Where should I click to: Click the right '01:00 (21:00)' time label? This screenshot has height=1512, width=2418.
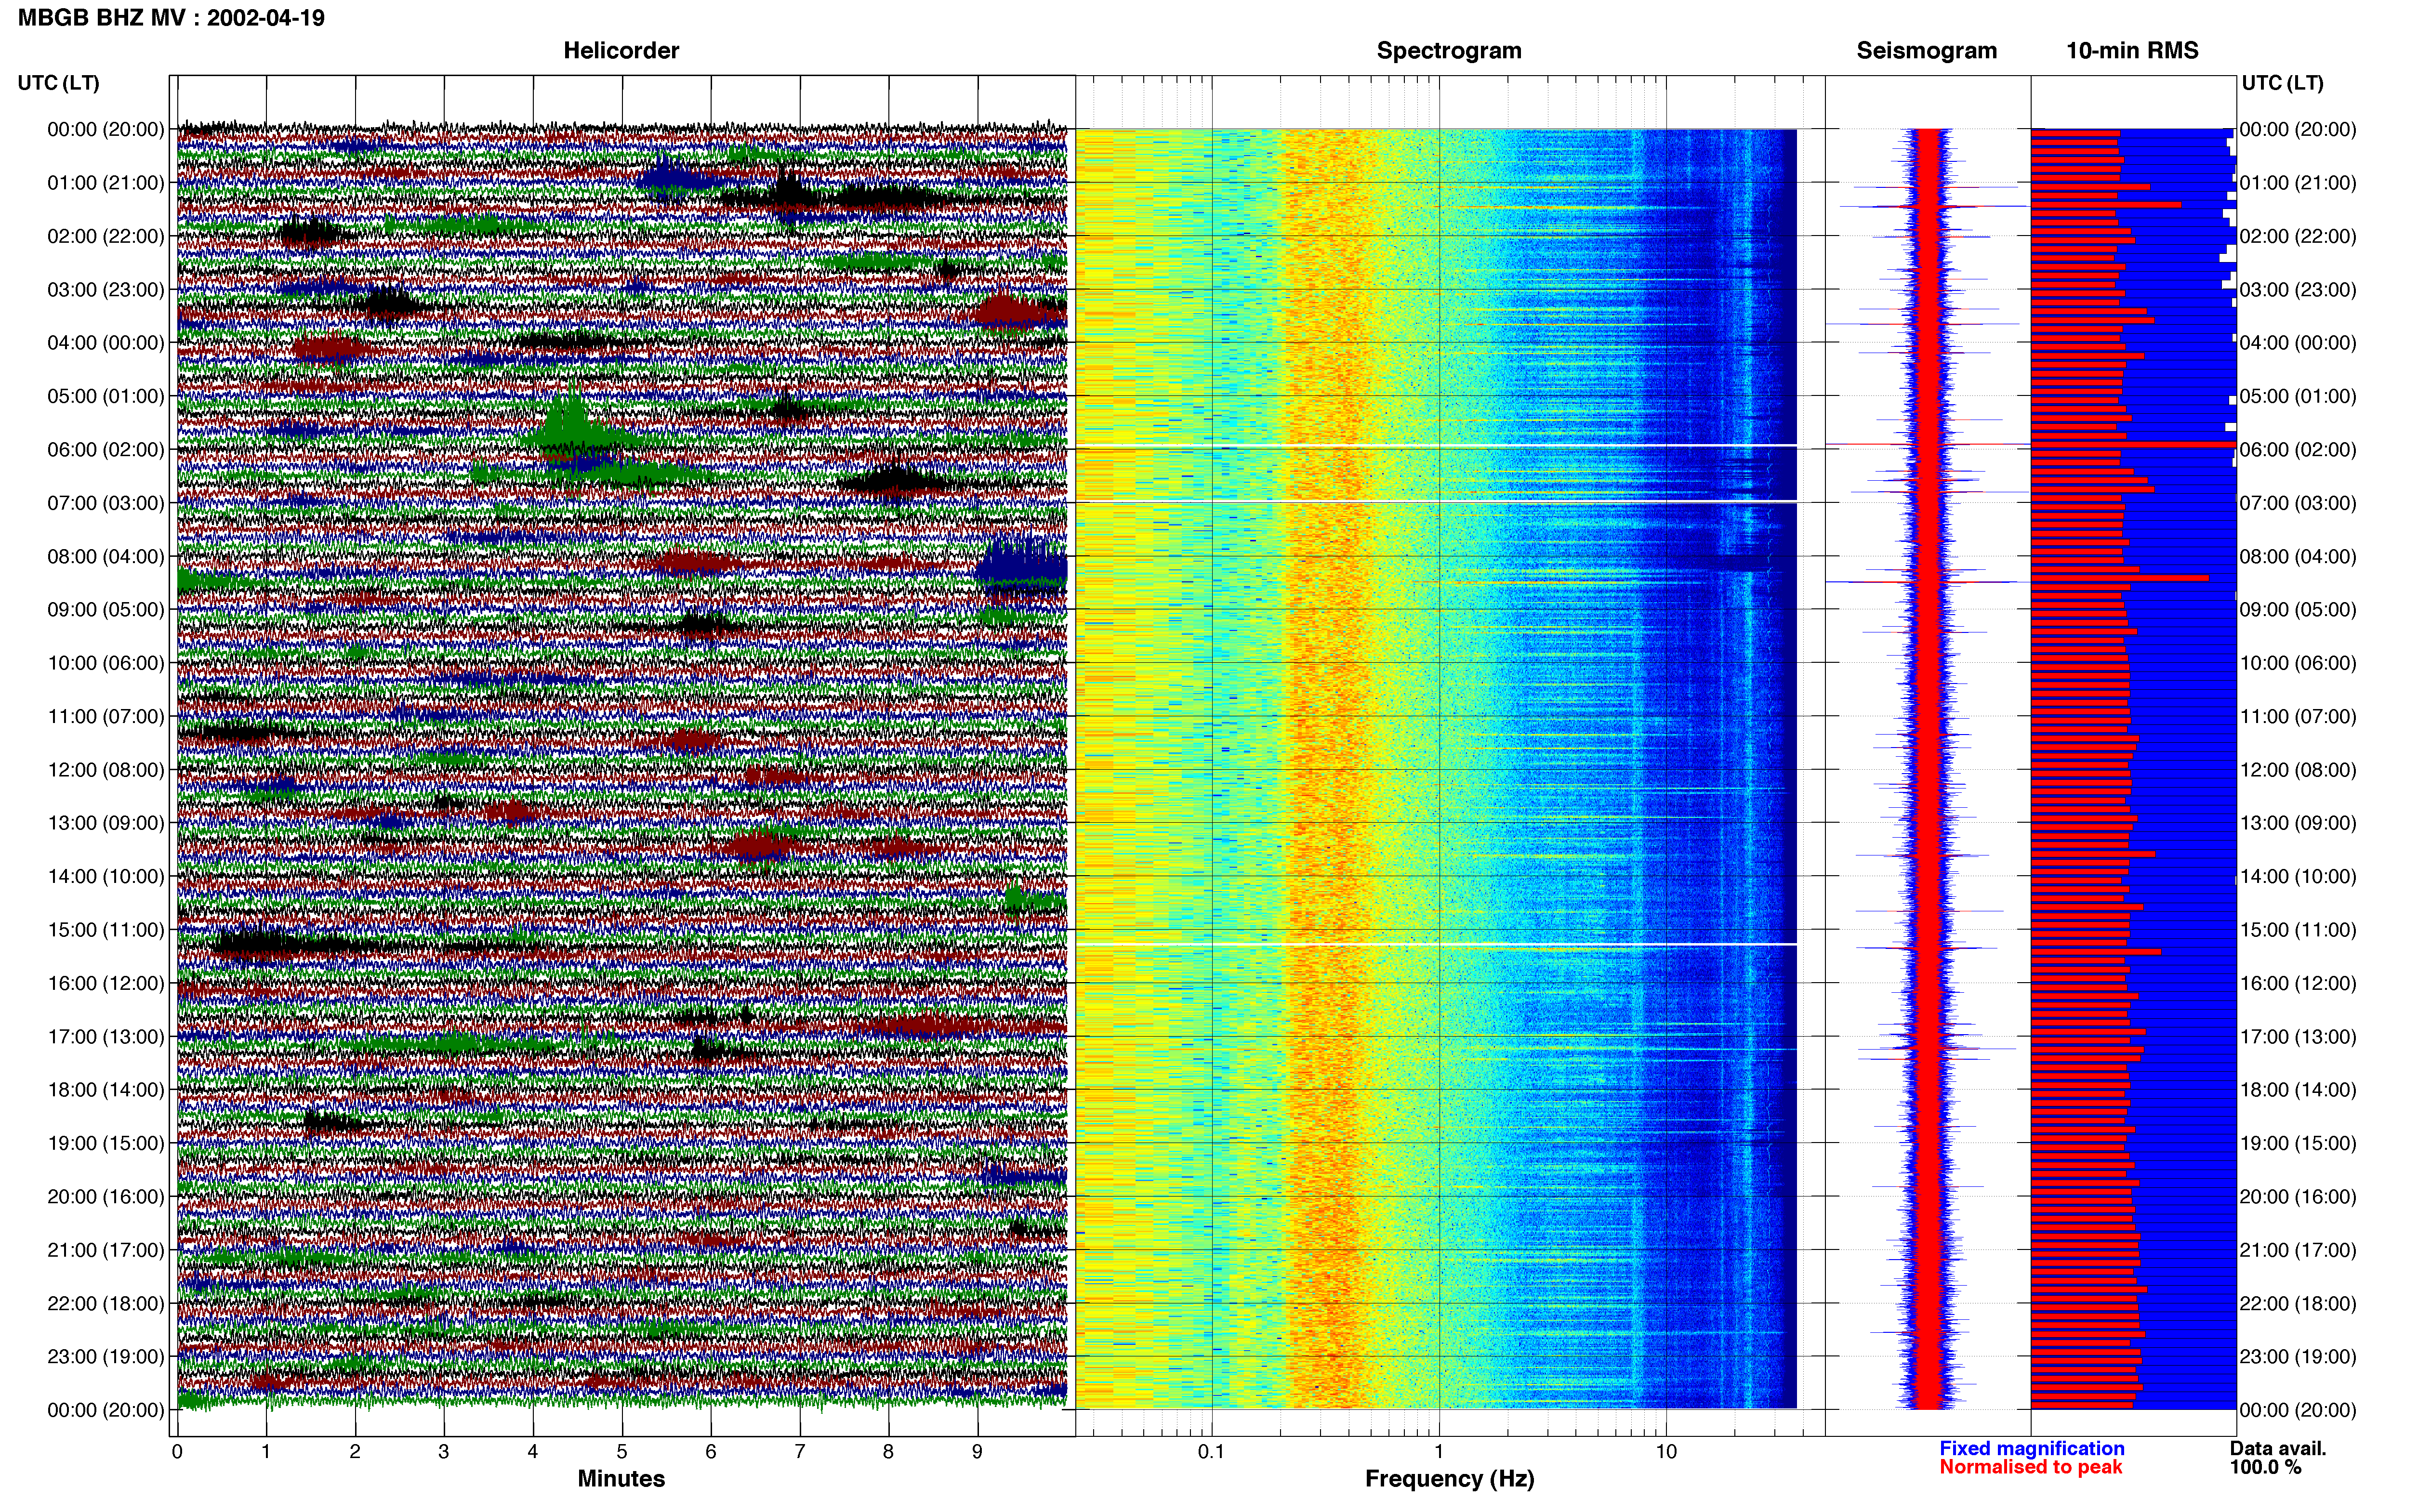click(x=2298, y=183)
